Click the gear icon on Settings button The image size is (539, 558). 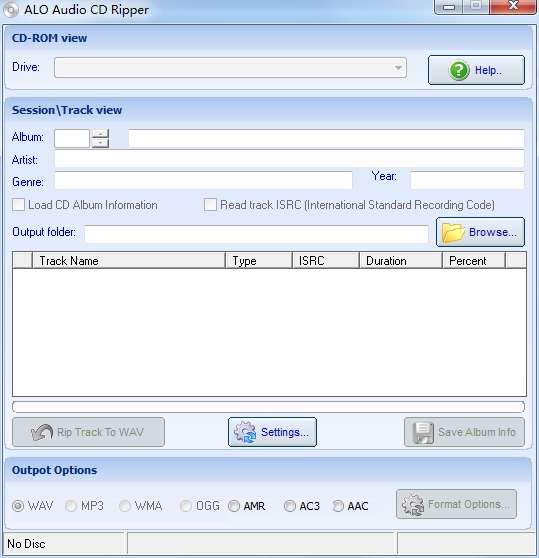click(x=245, y=432)
